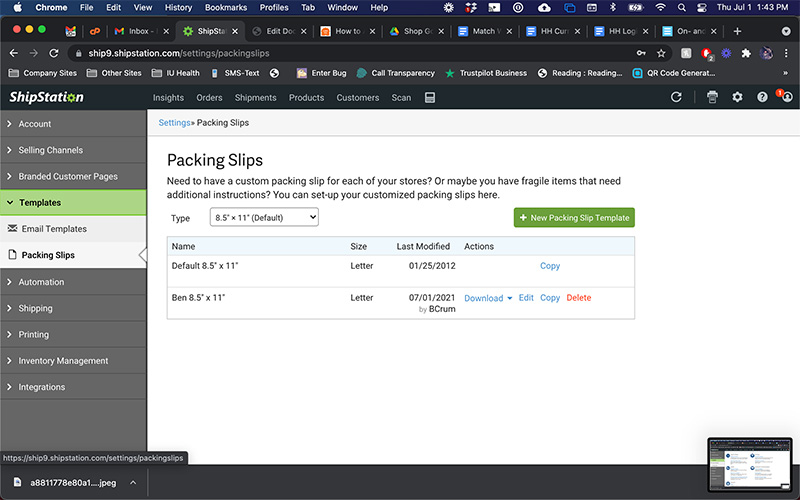Open Trustpilot Business bookmark
The height and width of the screenshot is (500, 800).
tap(486, 73)
